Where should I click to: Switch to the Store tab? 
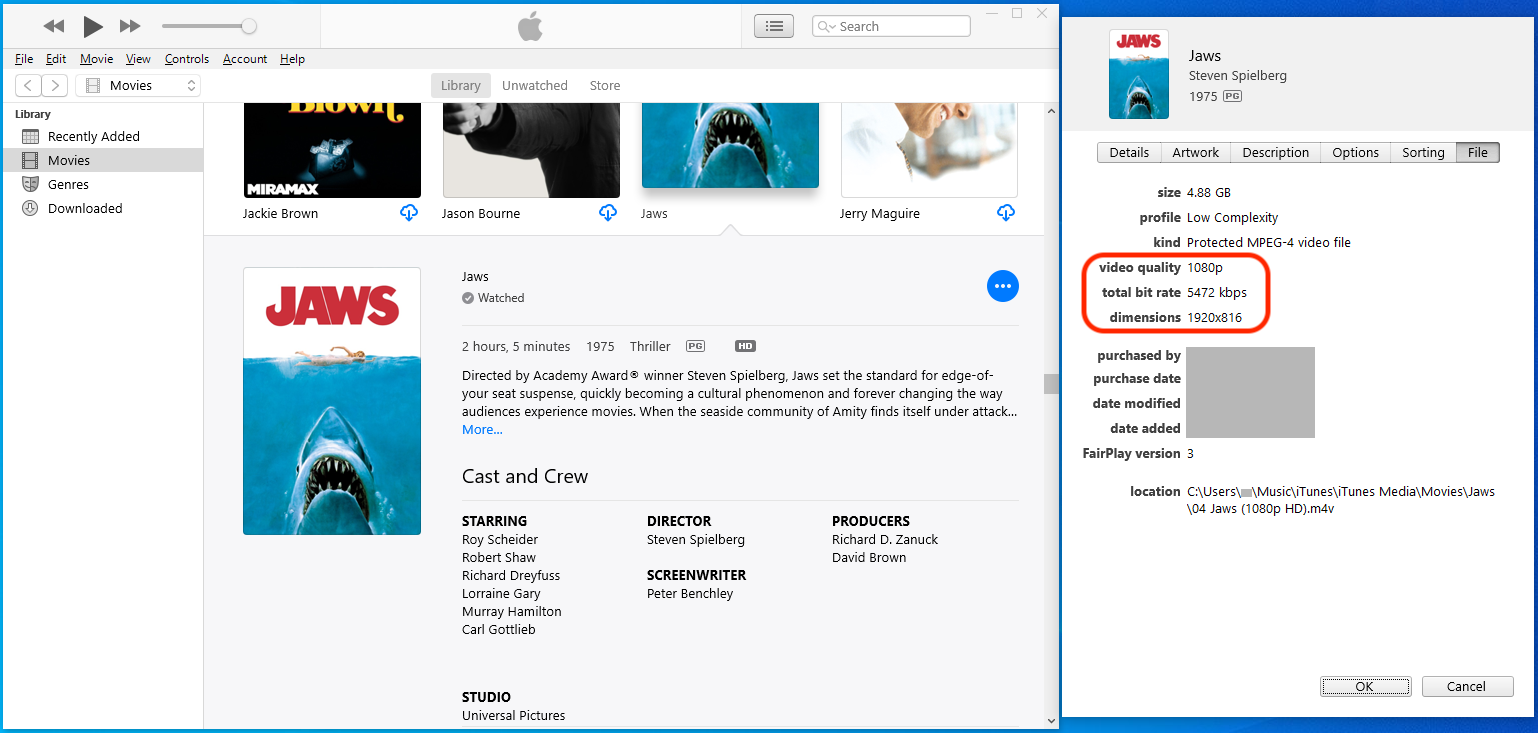point(605,86)
